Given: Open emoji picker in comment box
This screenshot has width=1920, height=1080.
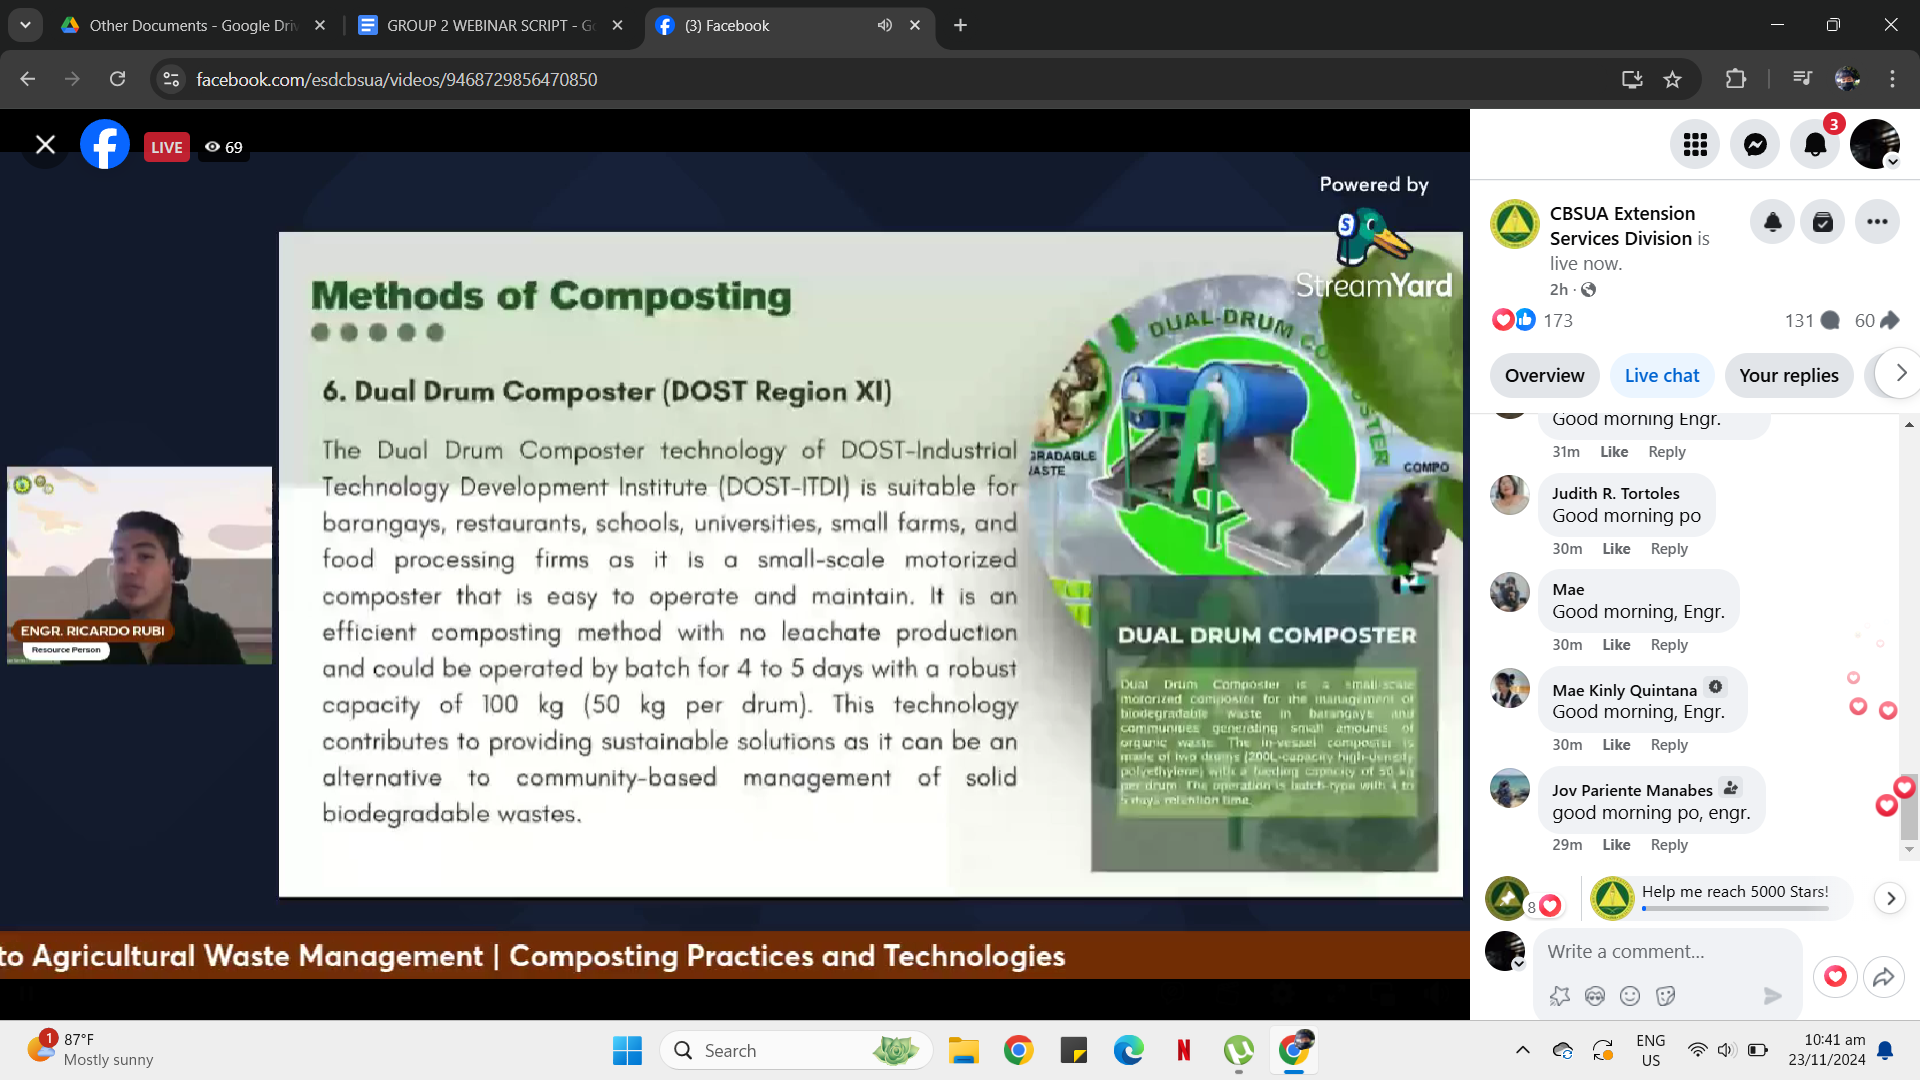Looking at the screenshot, I should (1630, 996).
